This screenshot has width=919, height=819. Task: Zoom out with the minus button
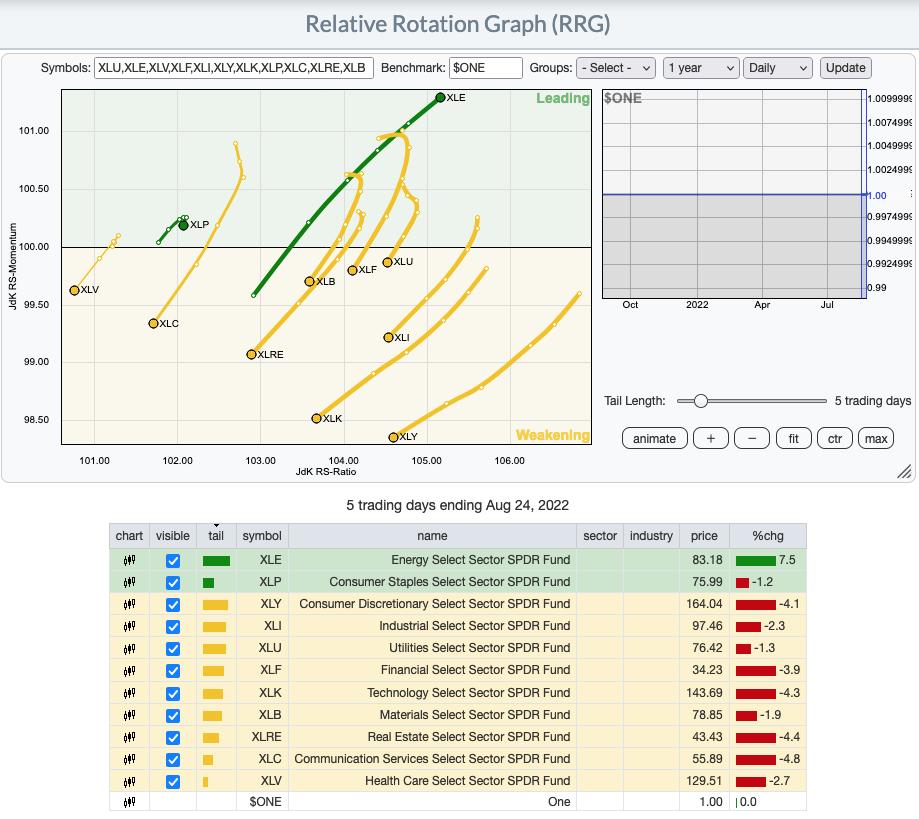[x=752, y=439]
